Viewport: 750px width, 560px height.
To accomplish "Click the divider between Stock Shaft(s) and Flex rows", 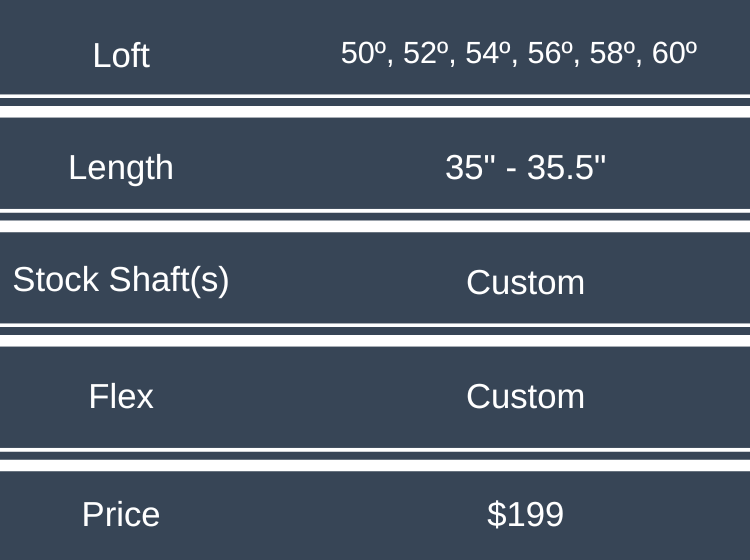I will (375, 335).
